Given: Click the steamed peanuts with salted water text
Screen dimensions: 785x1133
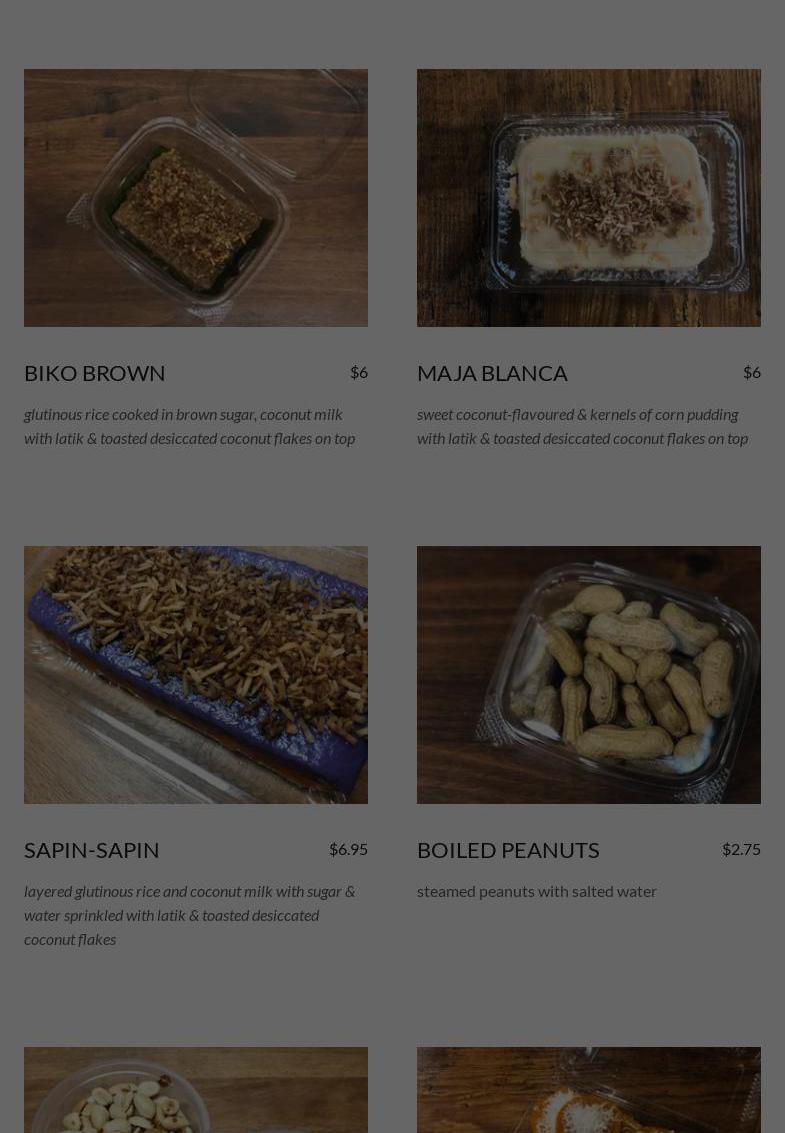Looking at the screenshot, I should [537, 892].
